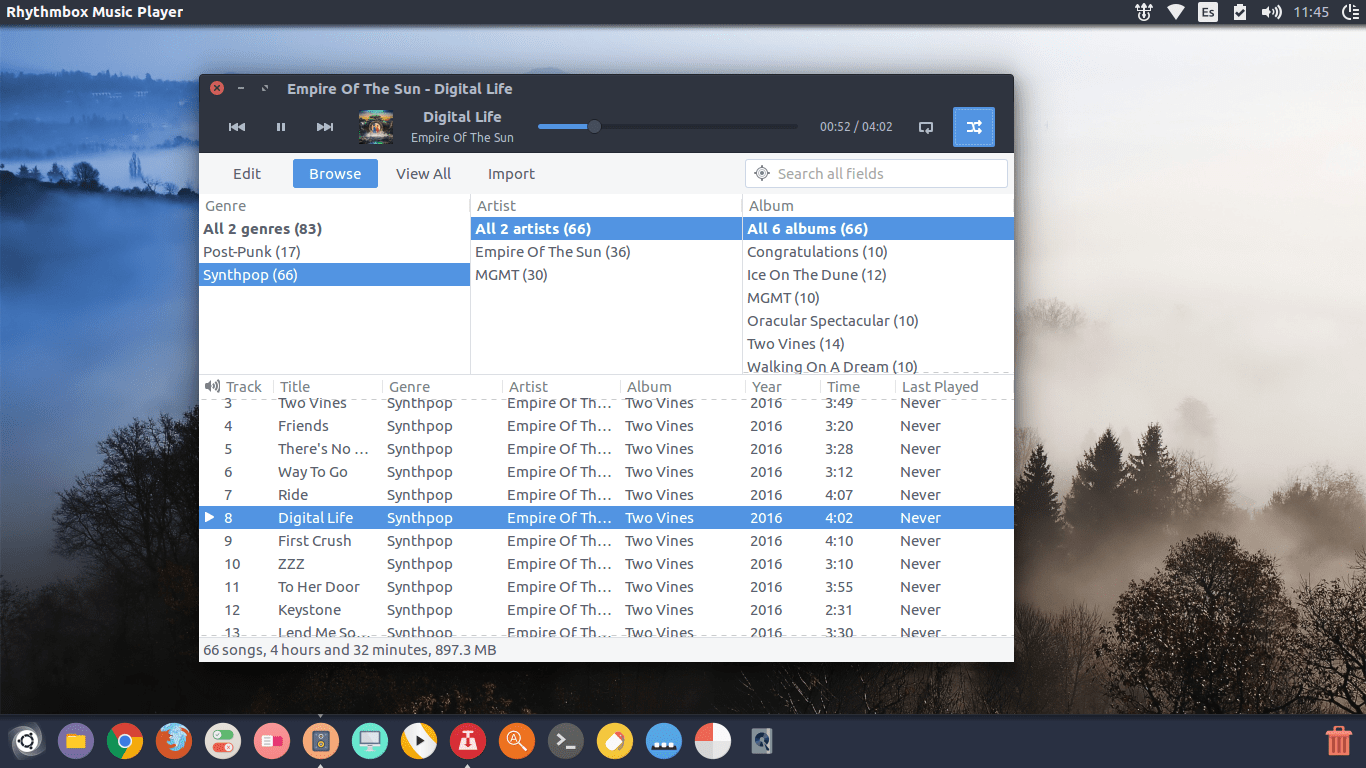The width and height of the screenshot is (1366, 768).
Task: Open the orange magnifier dock icon
Action: 517,741
